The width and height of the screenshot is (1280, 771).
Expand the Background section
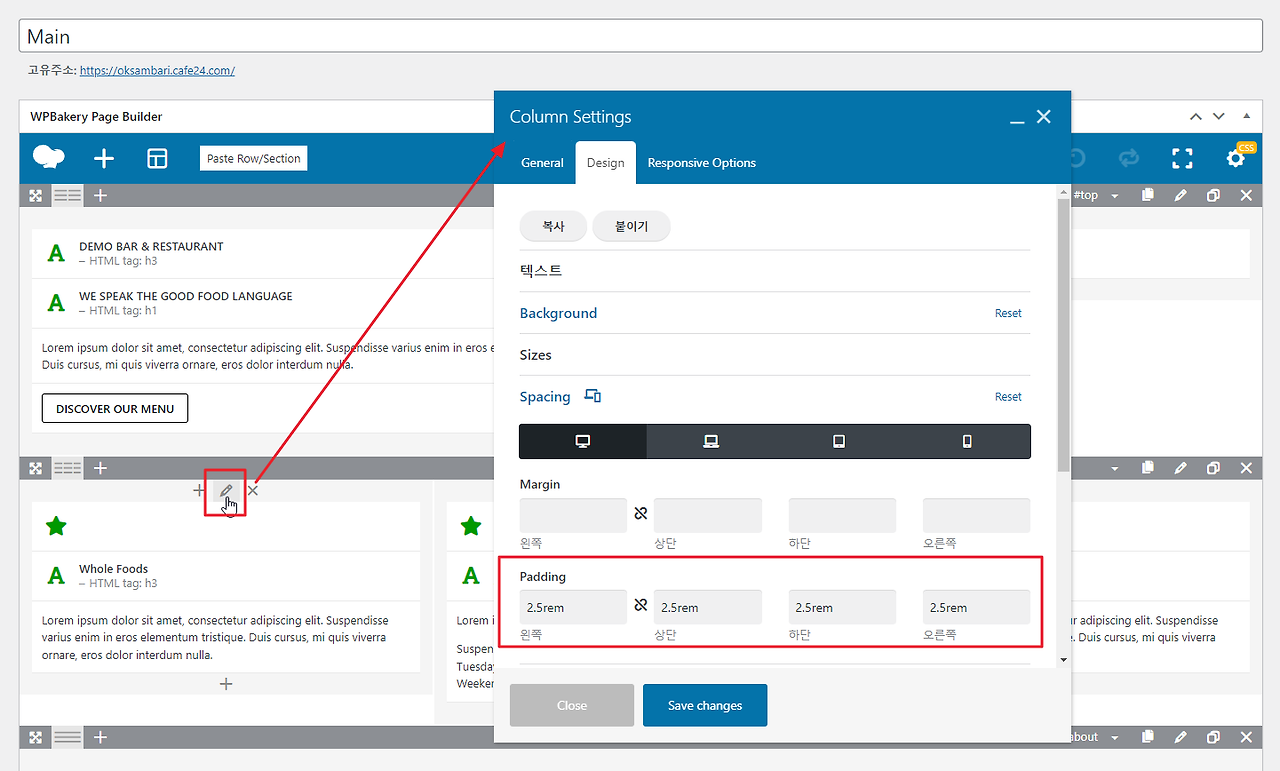[x=558, y=313]
